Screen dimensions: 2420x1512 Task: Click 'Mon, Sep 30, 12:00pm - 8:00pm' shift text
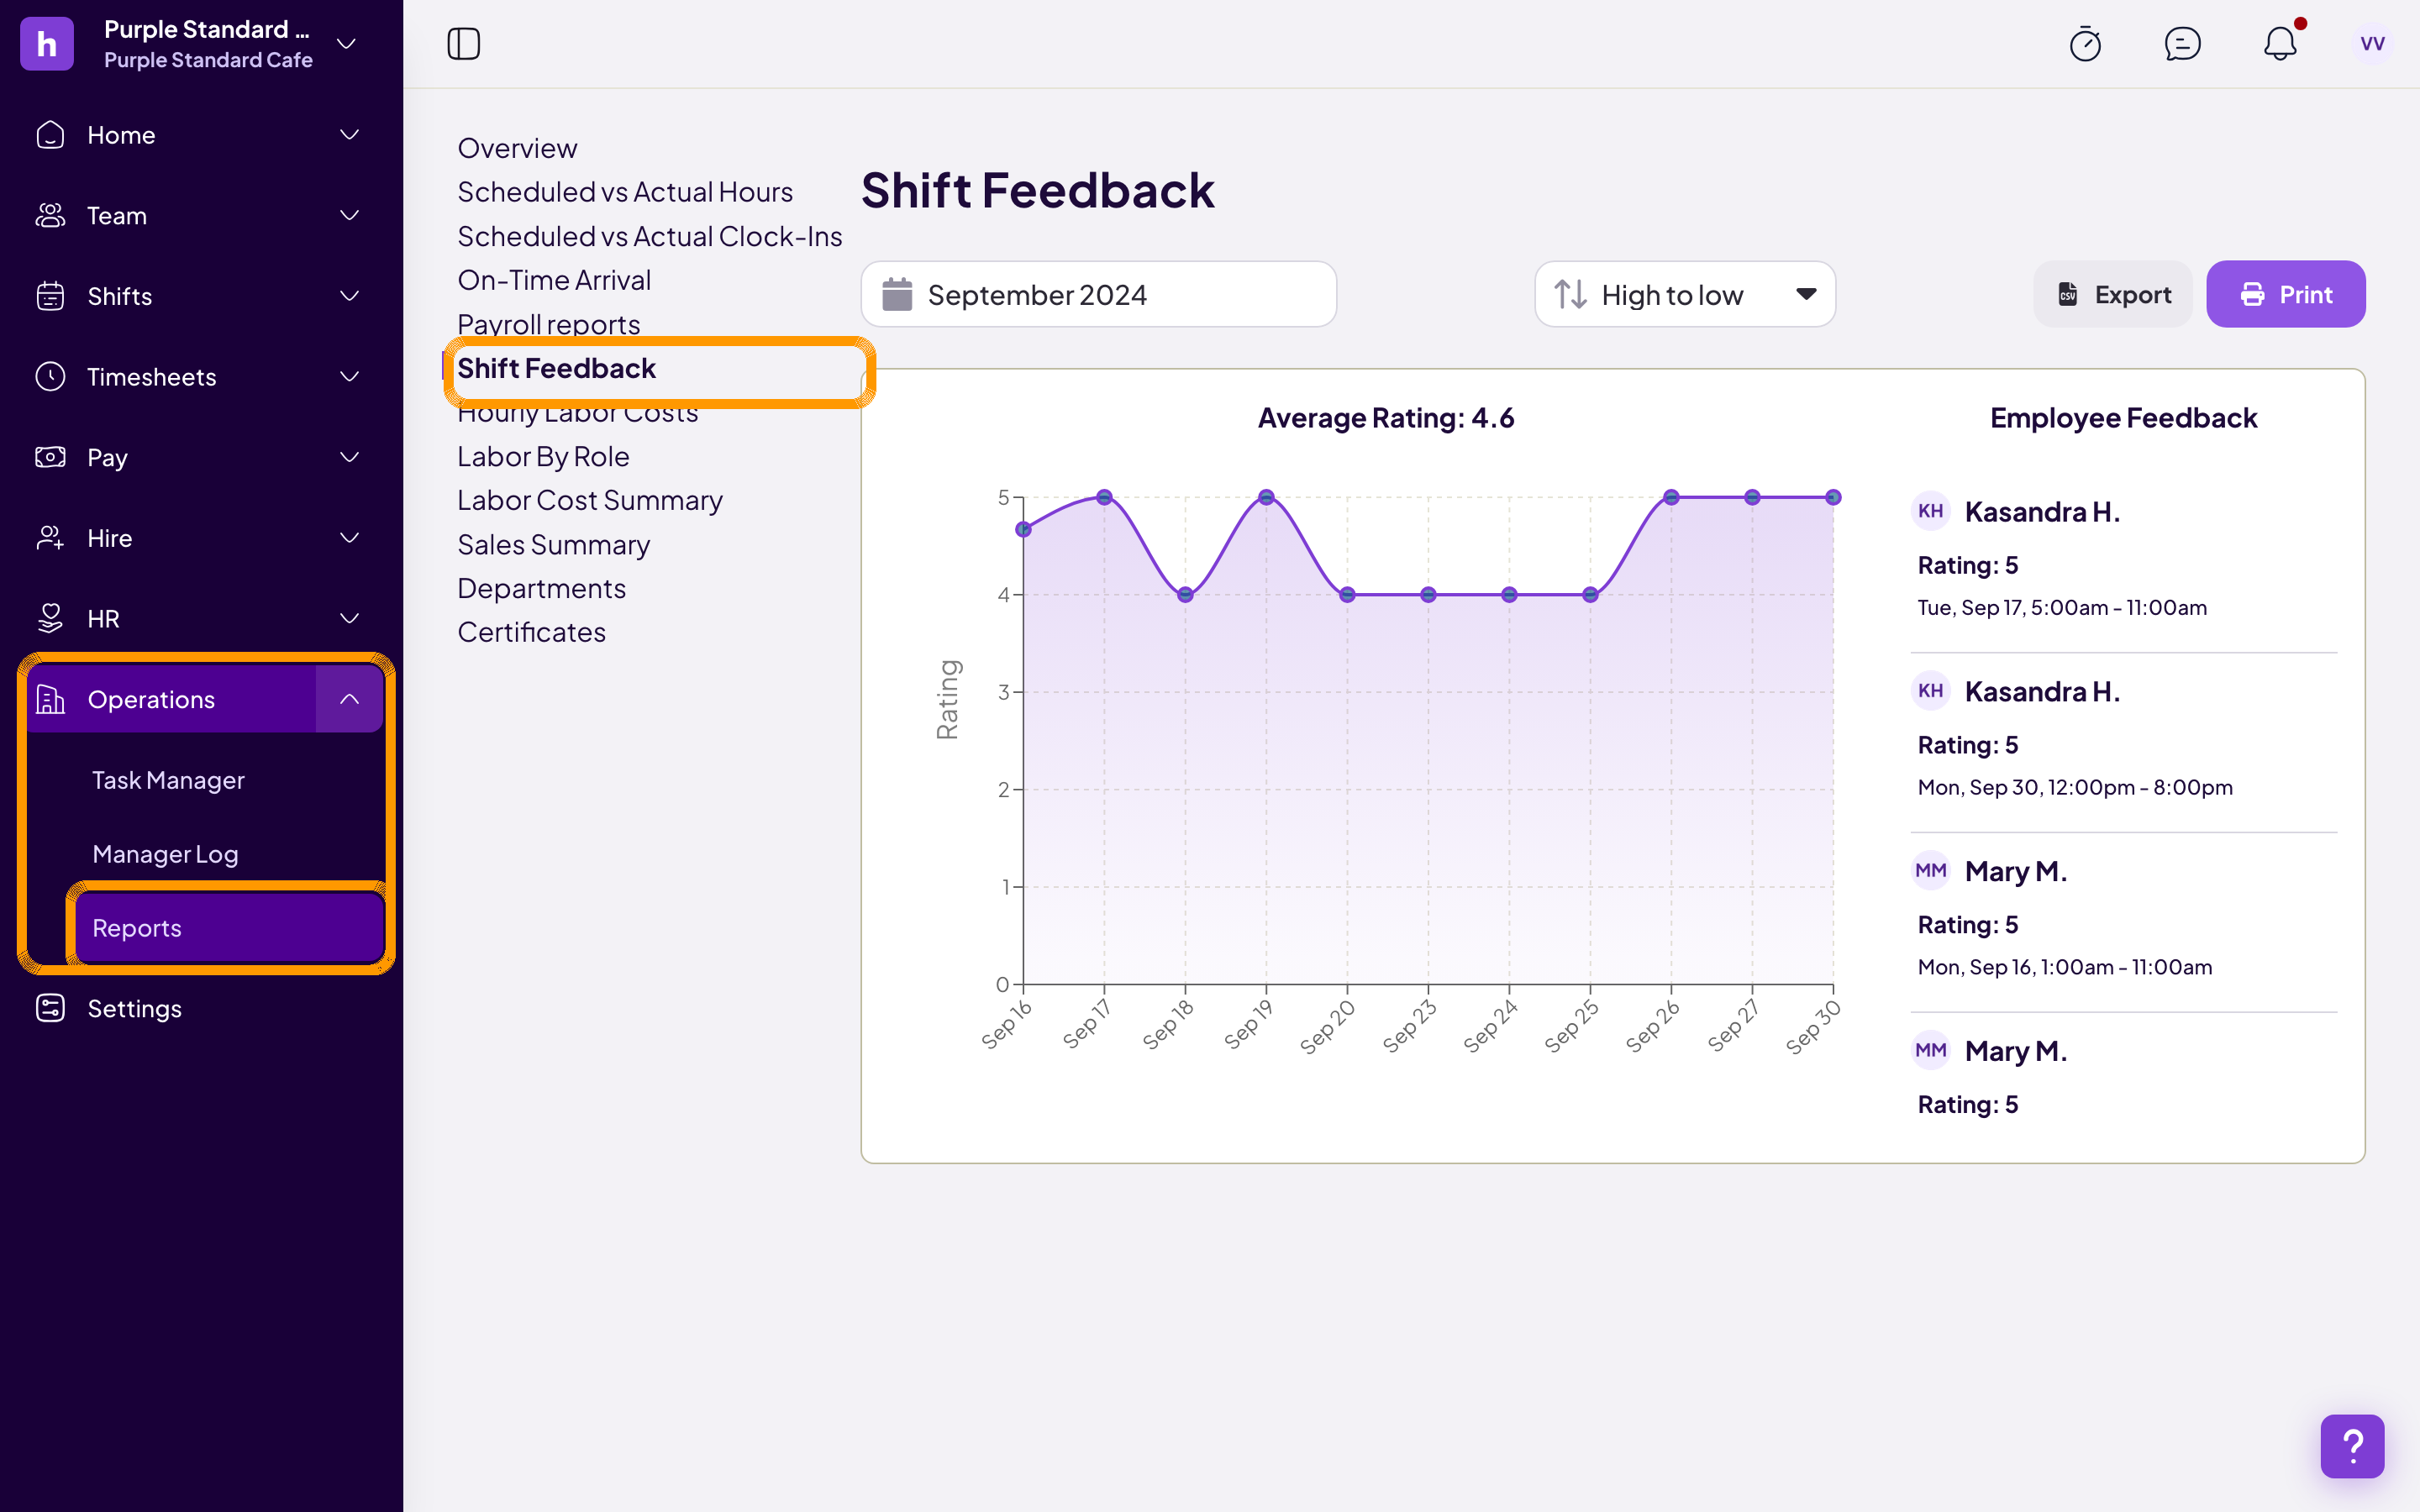click(x=2074, y=787)
